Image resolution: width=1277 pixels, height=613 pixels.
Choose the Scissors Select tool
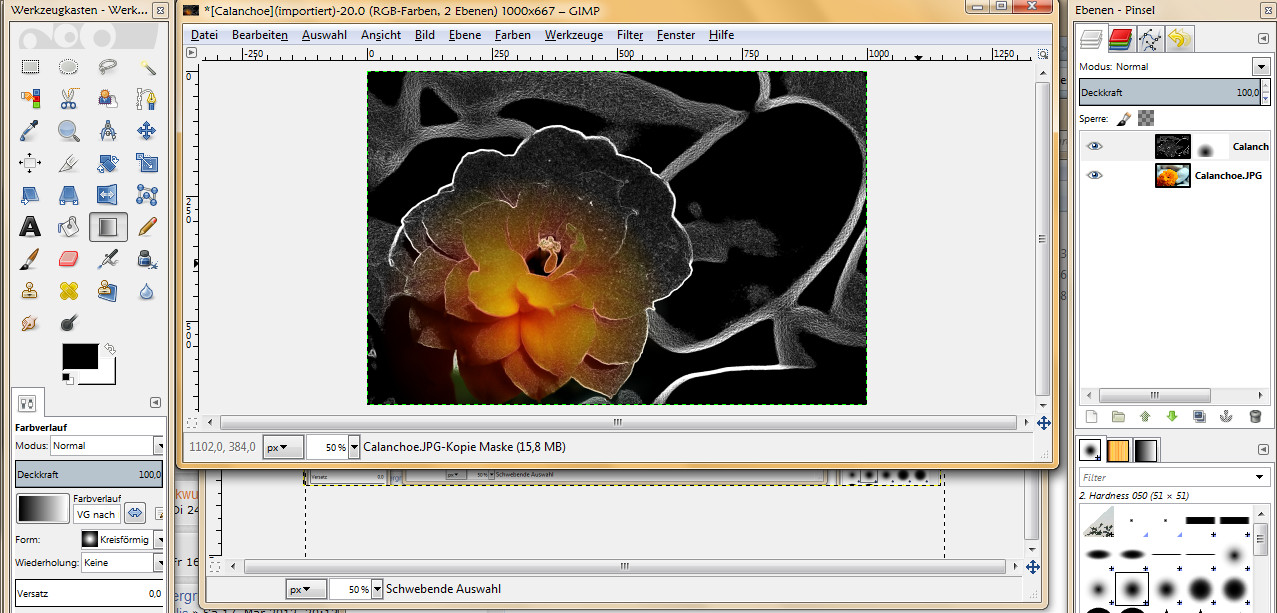click(68, 99)
